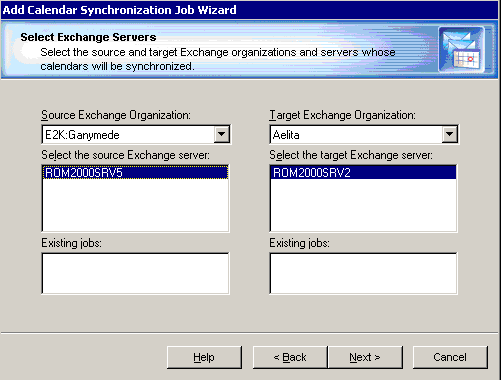
Task: Click the Target Exchange Organization label
Action: pyautogui.click(x=342, y=115)
